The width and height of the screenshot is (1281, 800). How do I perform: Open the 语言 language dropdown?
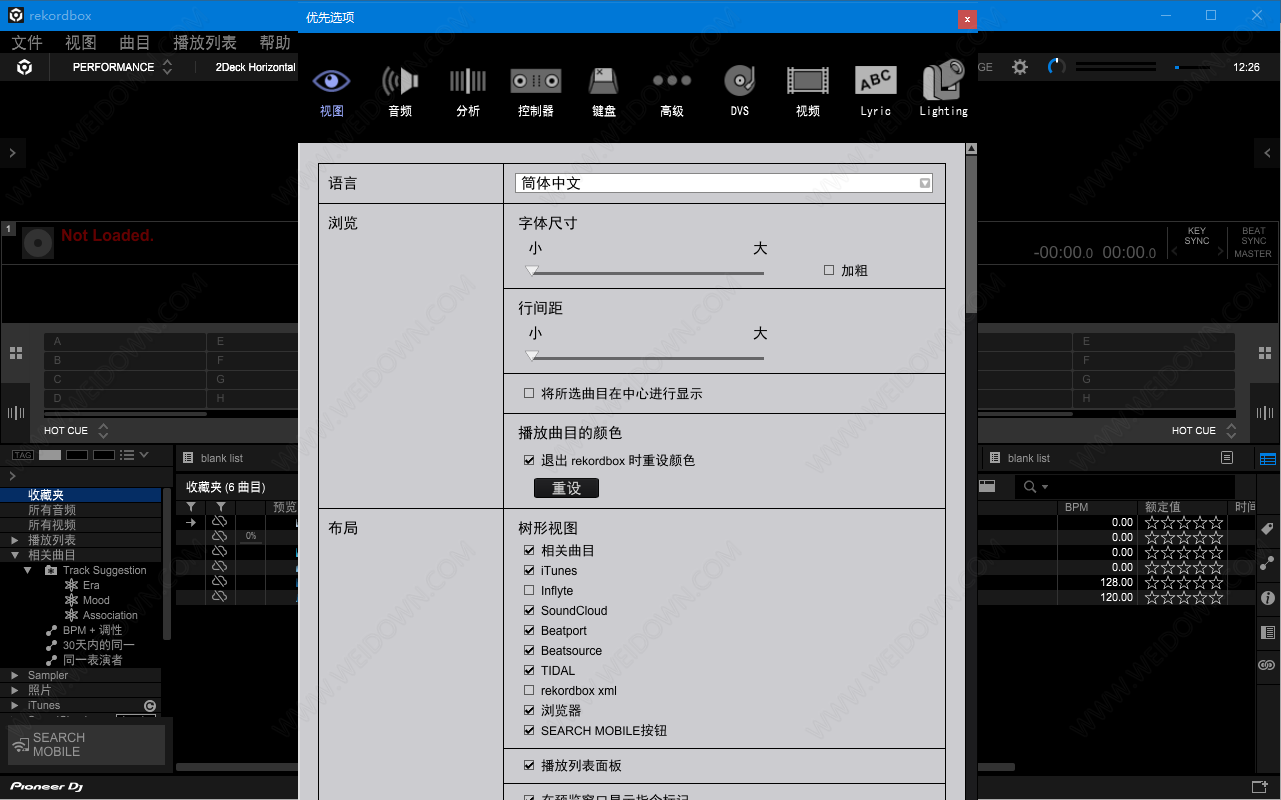tap(724, 183)
